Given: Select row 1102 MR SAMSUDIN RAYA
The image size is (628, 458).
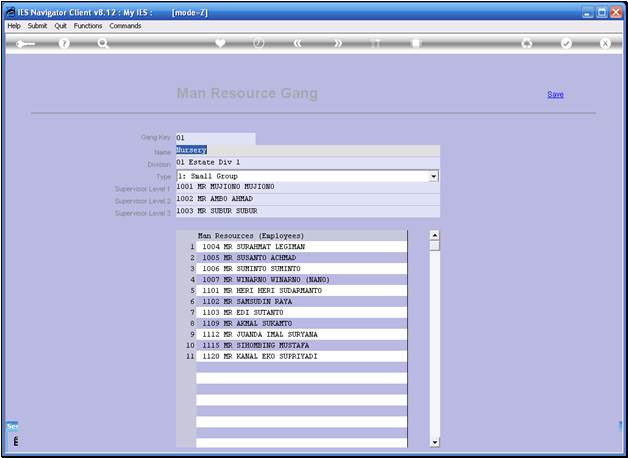Looking at the screenshot, I should pyautogui.click(x=302, y=301).
